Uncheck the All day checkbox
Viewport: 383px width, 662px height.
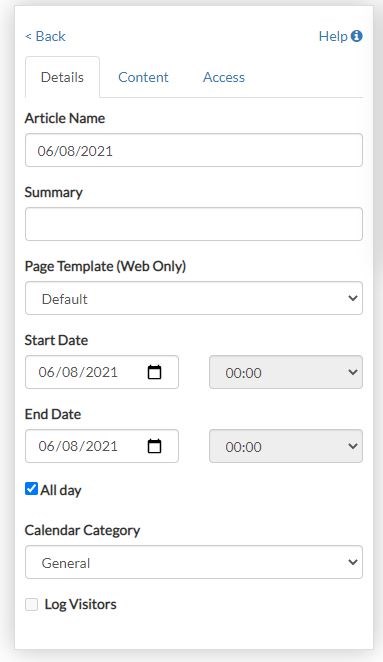point(31,489)
